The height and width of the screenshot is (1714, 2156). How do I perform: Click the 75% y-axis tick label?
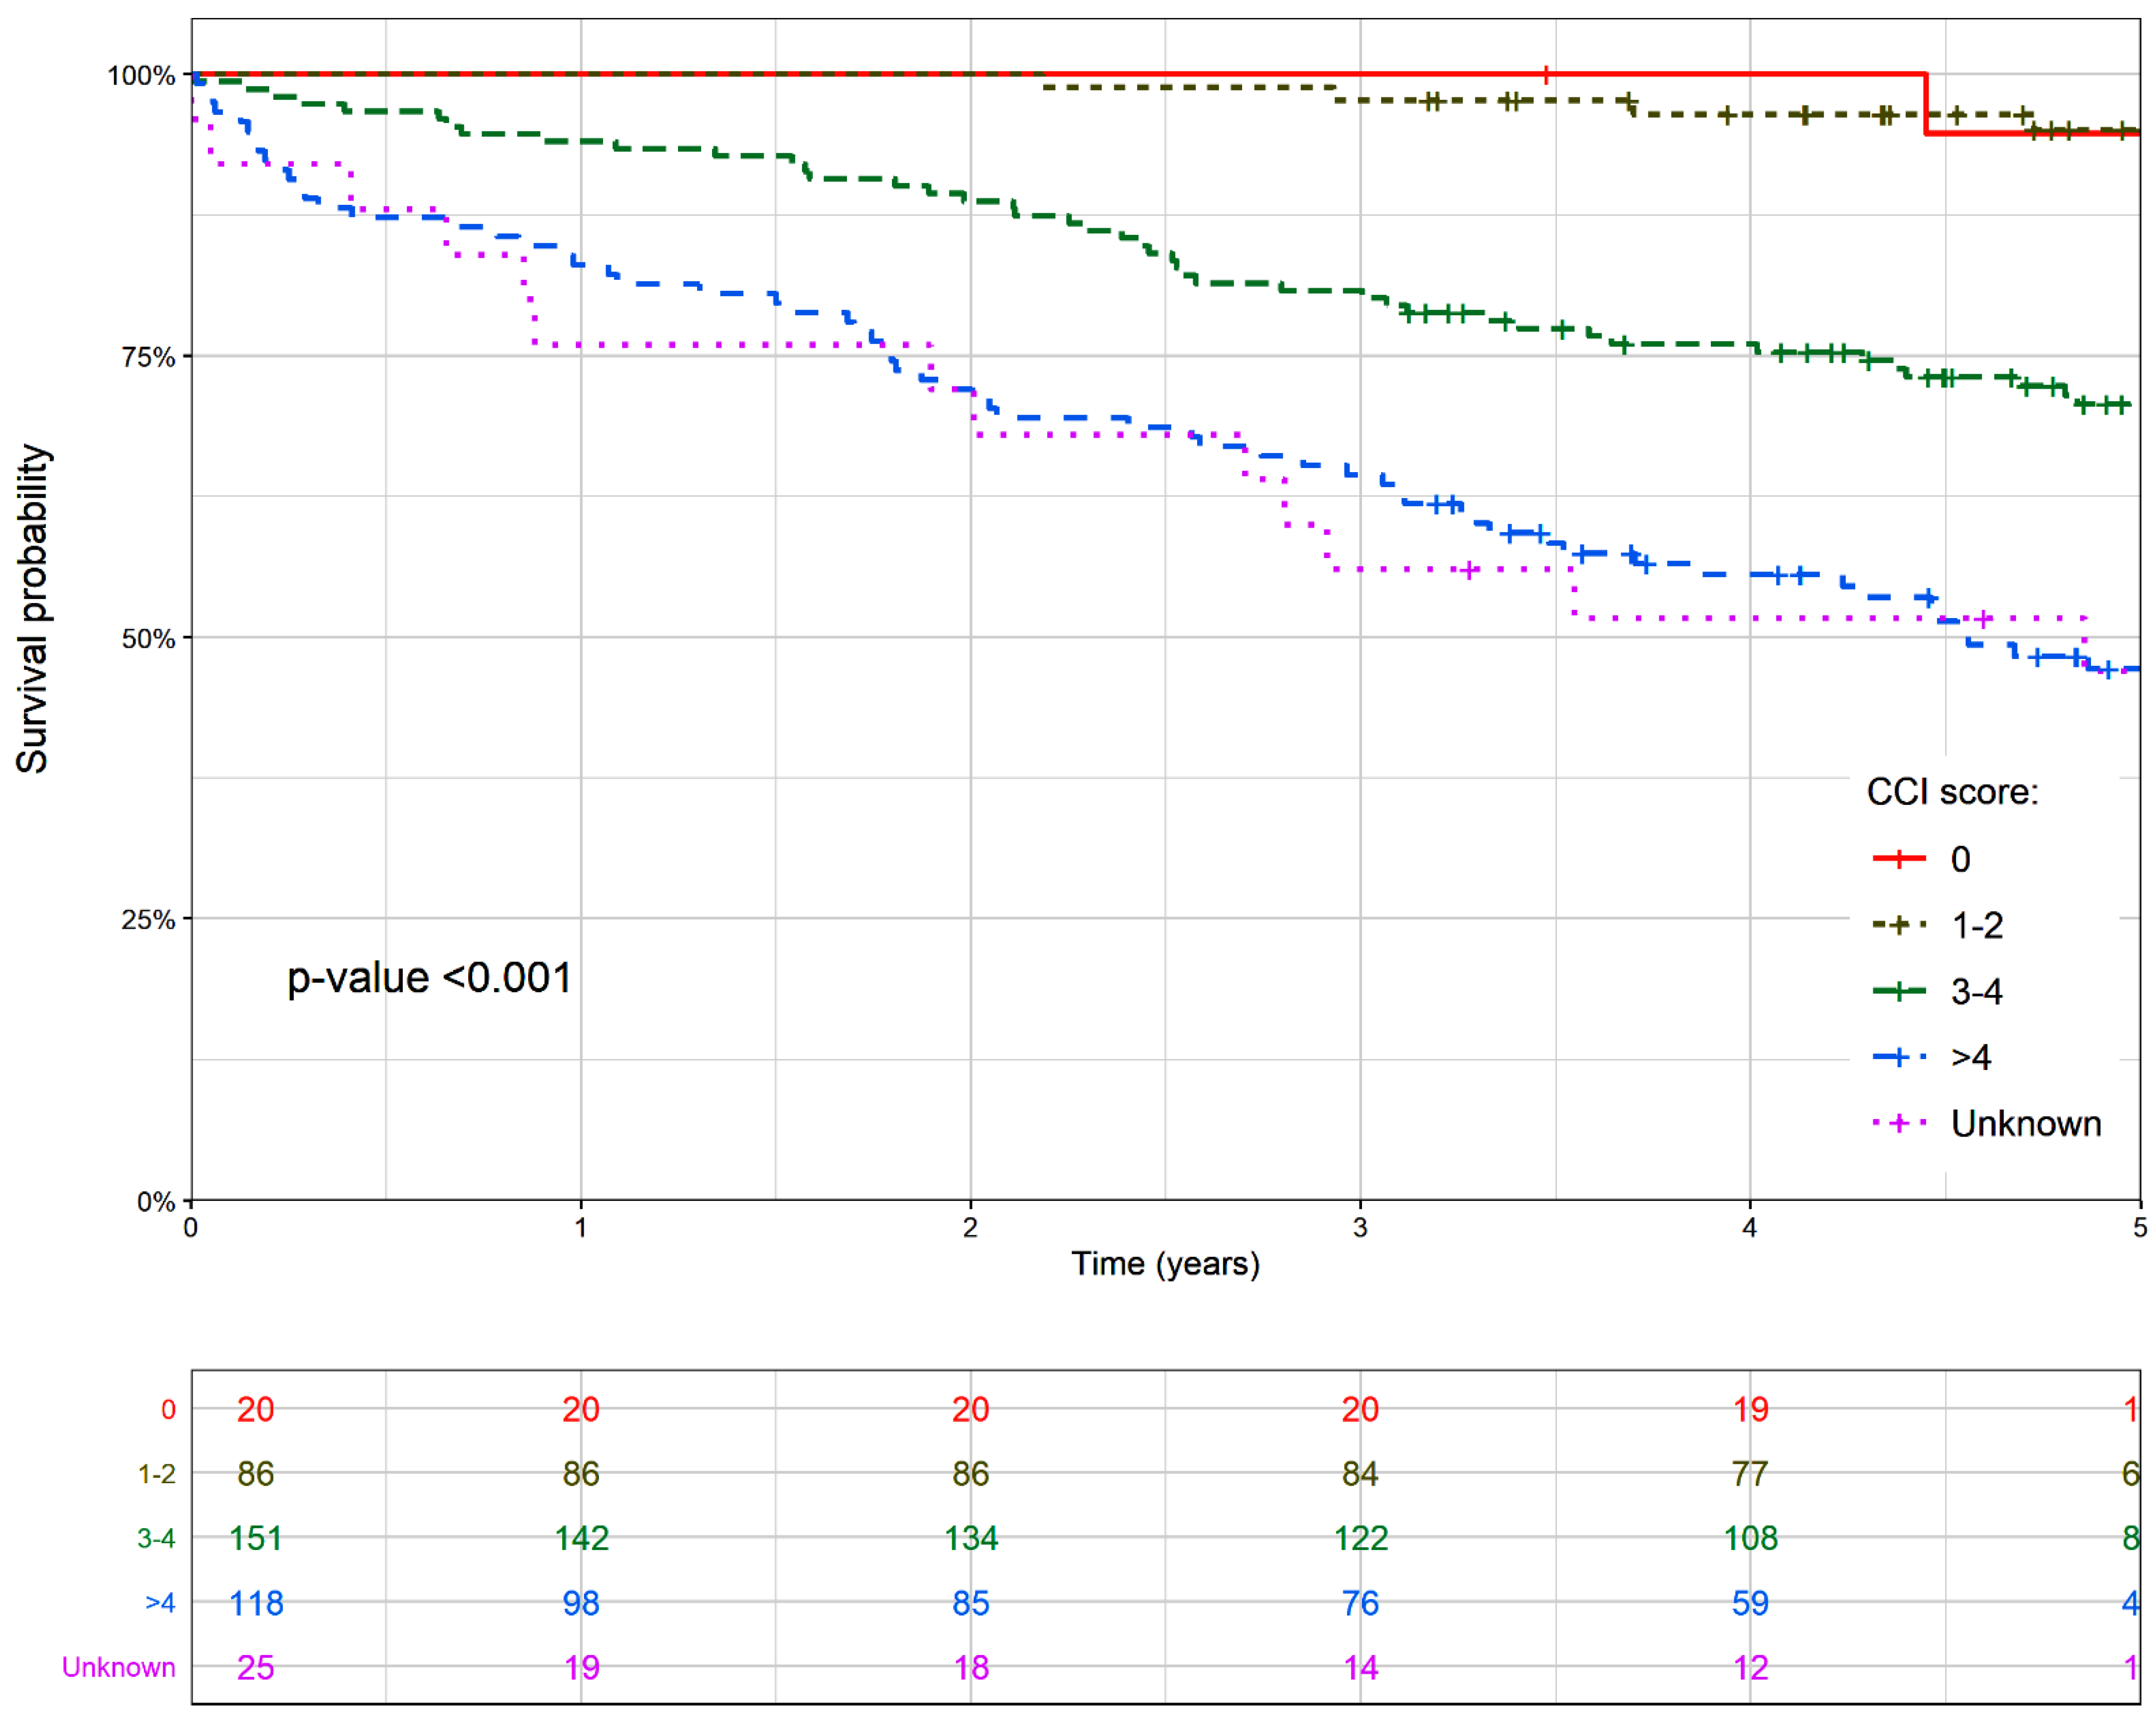(148, 357)
